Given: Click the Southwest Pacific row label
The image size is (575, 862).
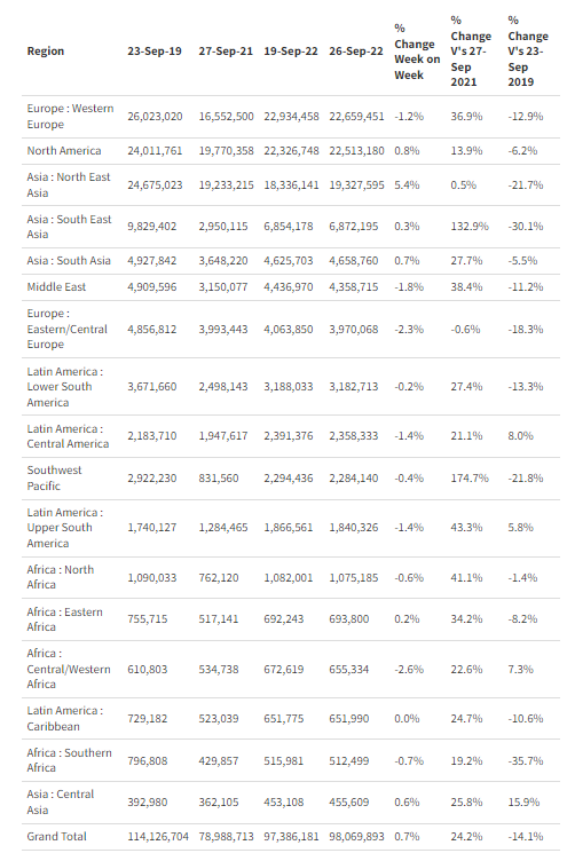Looking at the screenshot, I should [54, 478].
